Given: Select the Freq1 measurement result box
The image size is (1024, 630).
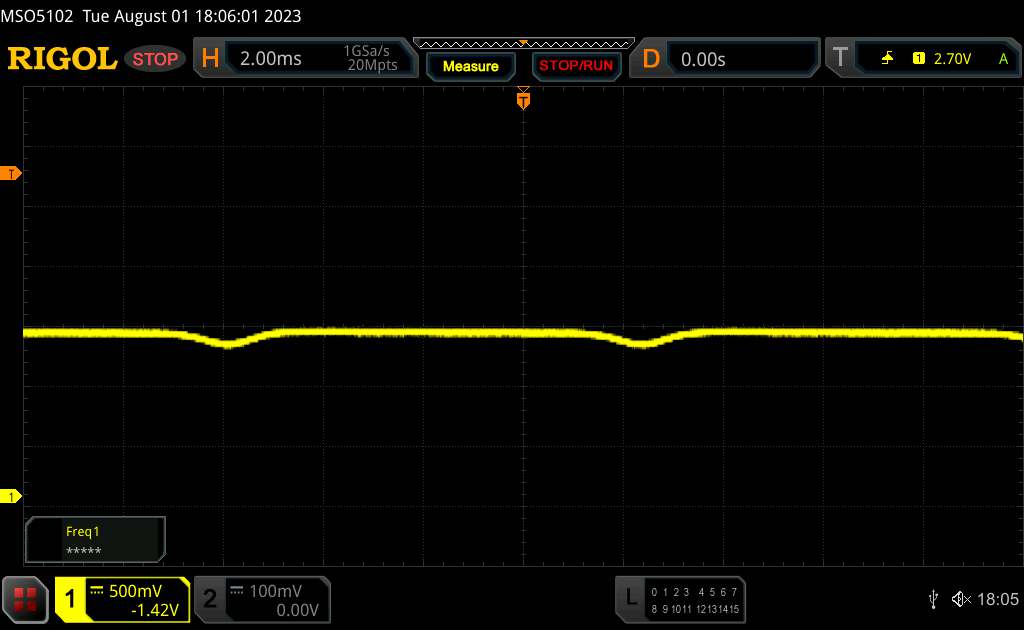Looking at the screenshot, I should click(95, 540).
